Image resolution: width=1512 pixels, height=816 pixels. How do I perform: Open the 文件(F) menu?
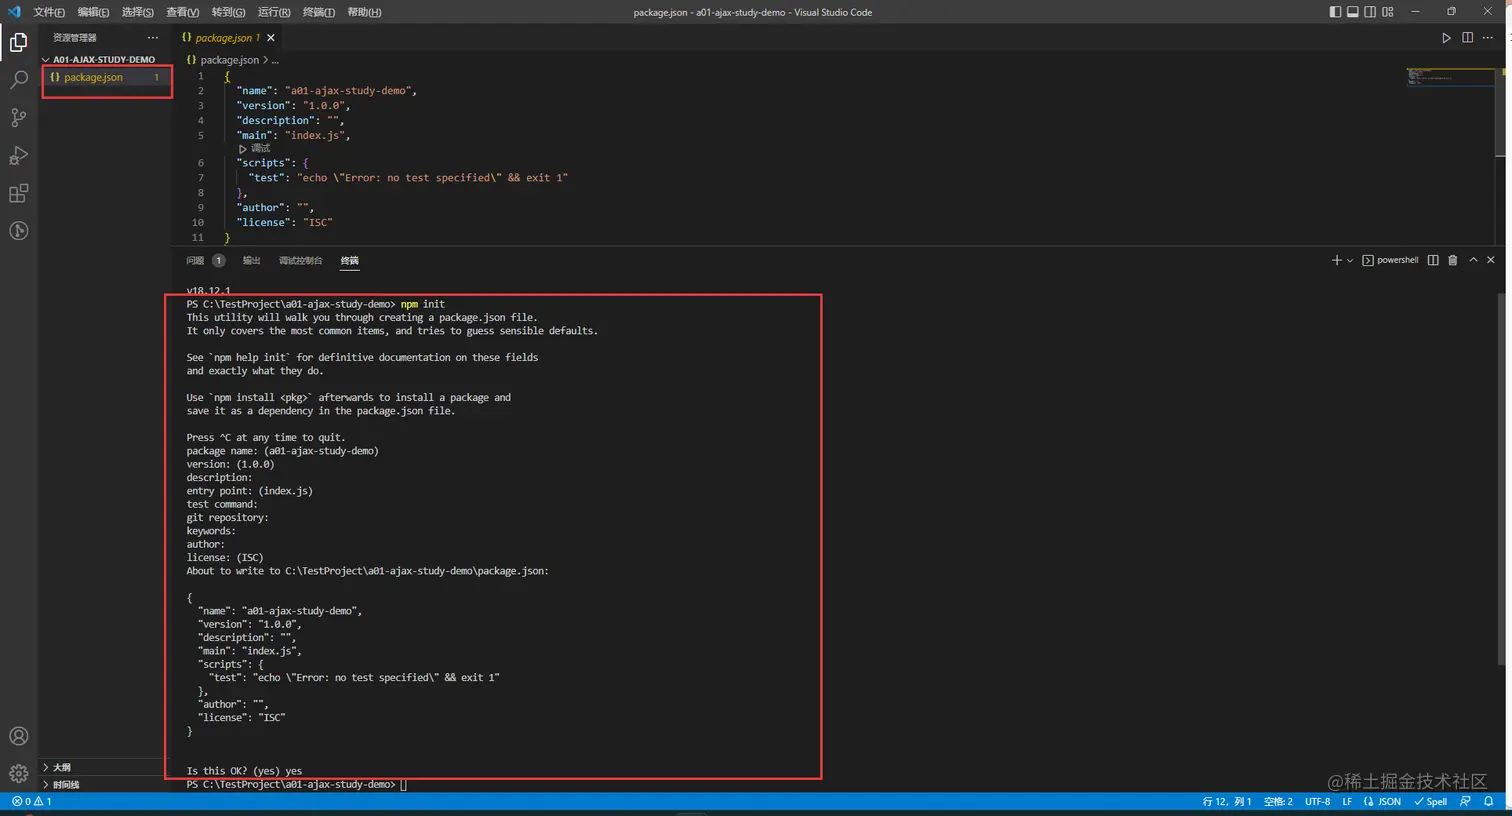[49, 12]
